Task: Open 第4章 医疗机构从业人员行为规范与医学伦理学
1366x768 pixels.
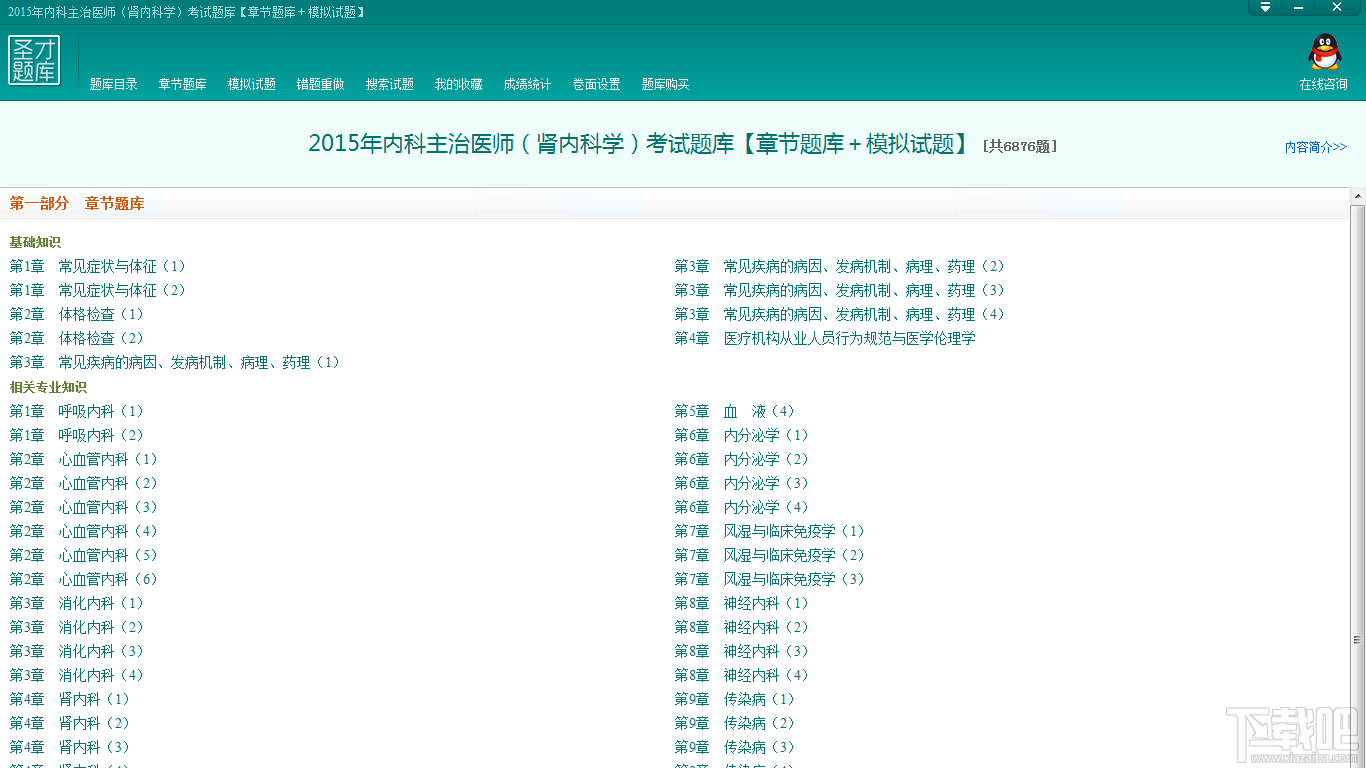Action: pos(825,338)
